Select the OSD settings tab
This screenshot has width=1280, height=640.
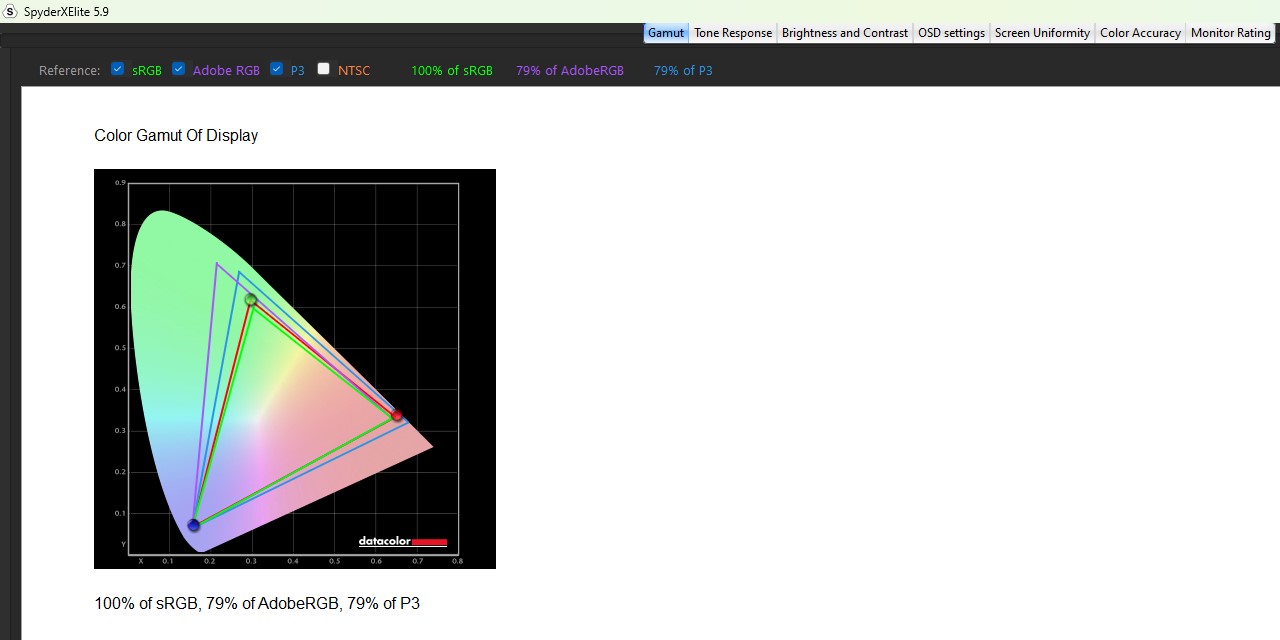click(x=951, y=33)
